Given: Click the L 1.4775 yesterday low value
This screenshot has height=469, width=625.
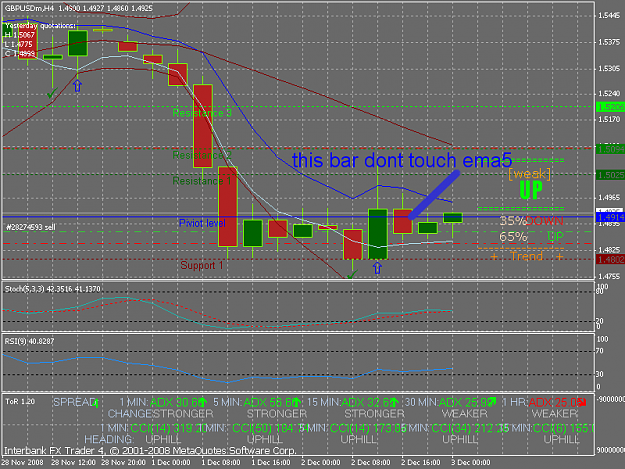Looking at the screenshot, I should pyautogui.click(x=19, y=44).
